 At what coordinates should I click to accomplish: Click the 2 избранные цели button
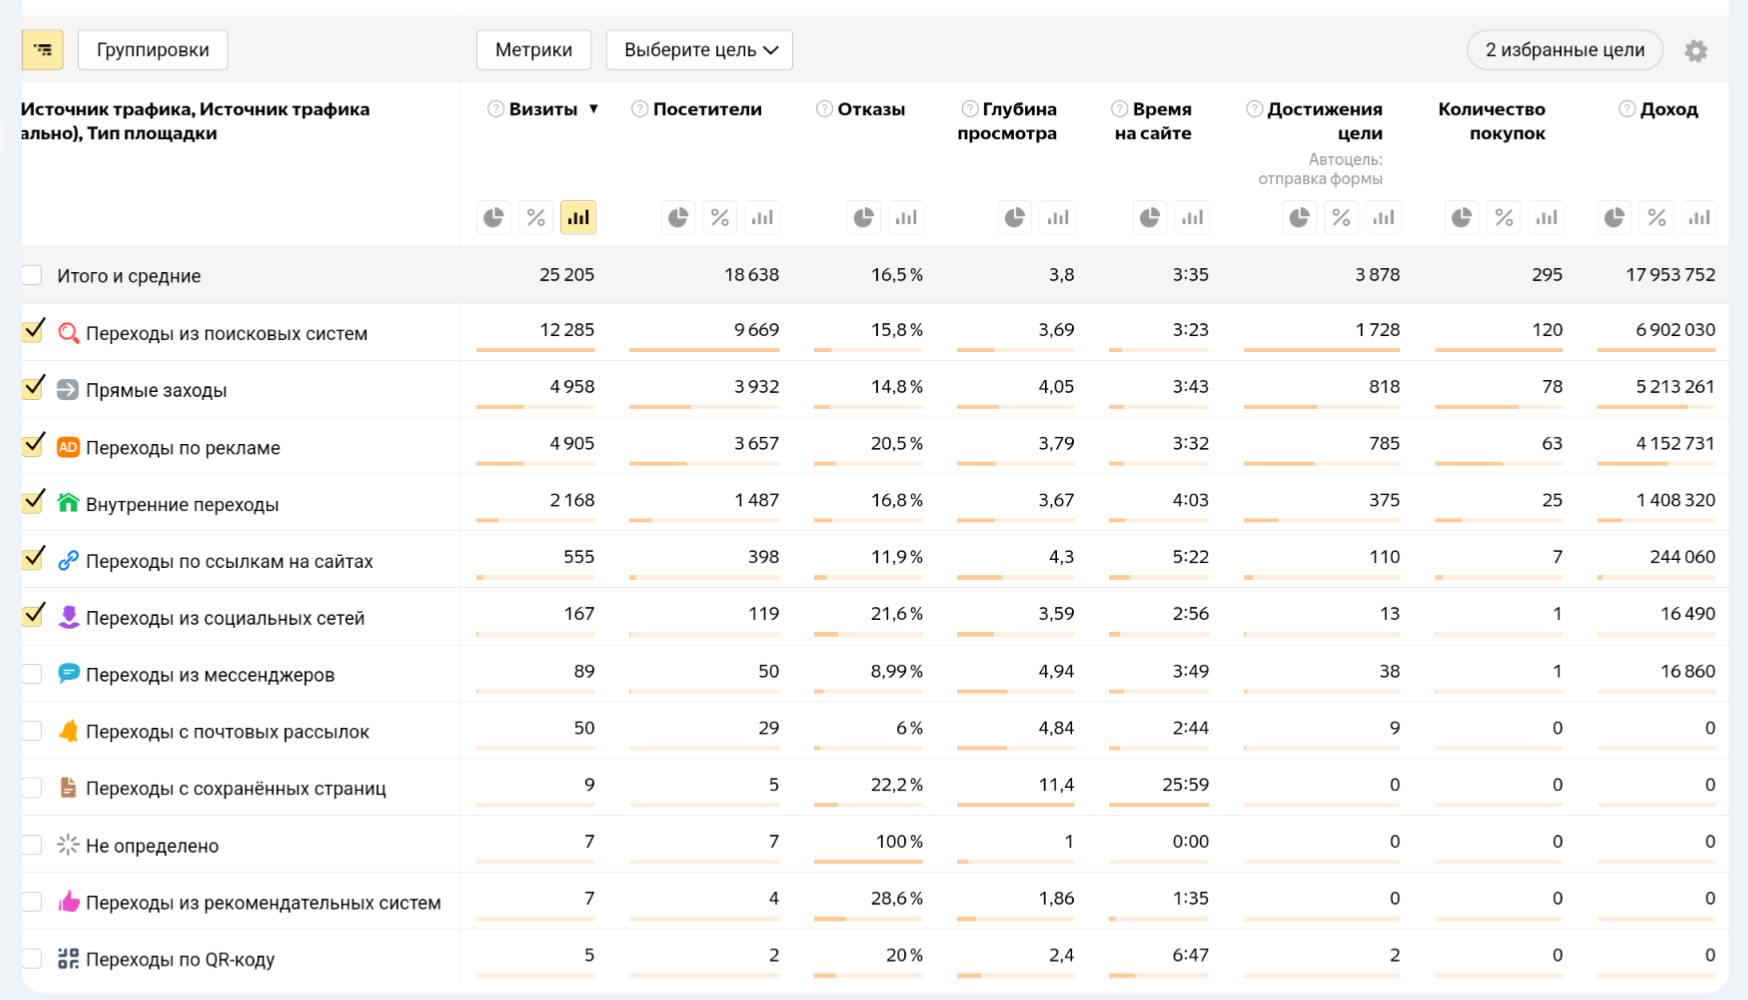click(x=1564, y=50)
